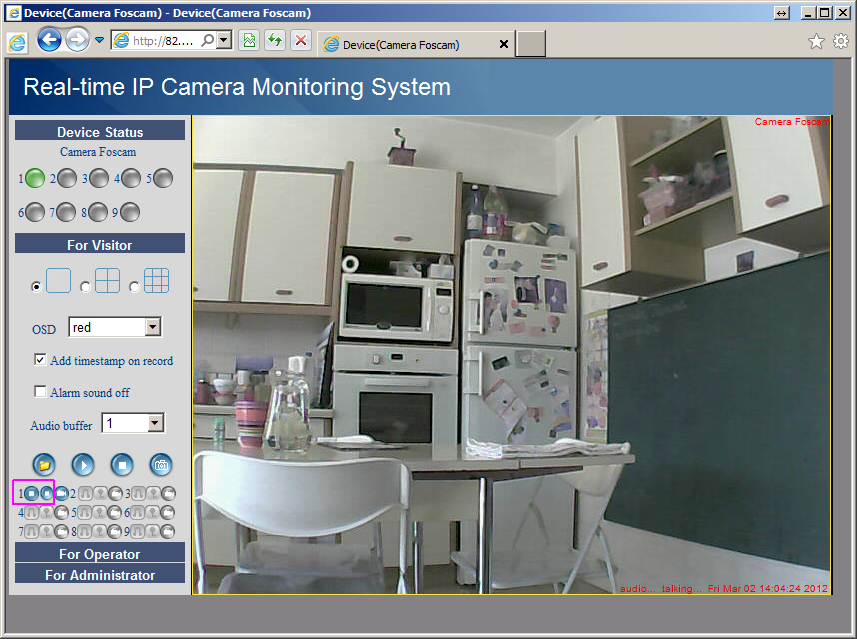857x639 pixels.
Task: Click the device 5 status indicator
Action: coord(163,178)
